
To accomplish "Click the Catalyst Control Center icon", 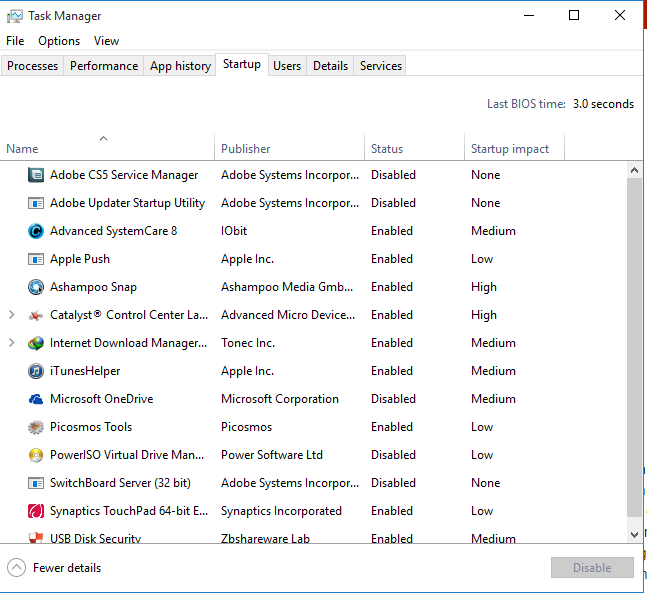I will (x=36, y=316).
